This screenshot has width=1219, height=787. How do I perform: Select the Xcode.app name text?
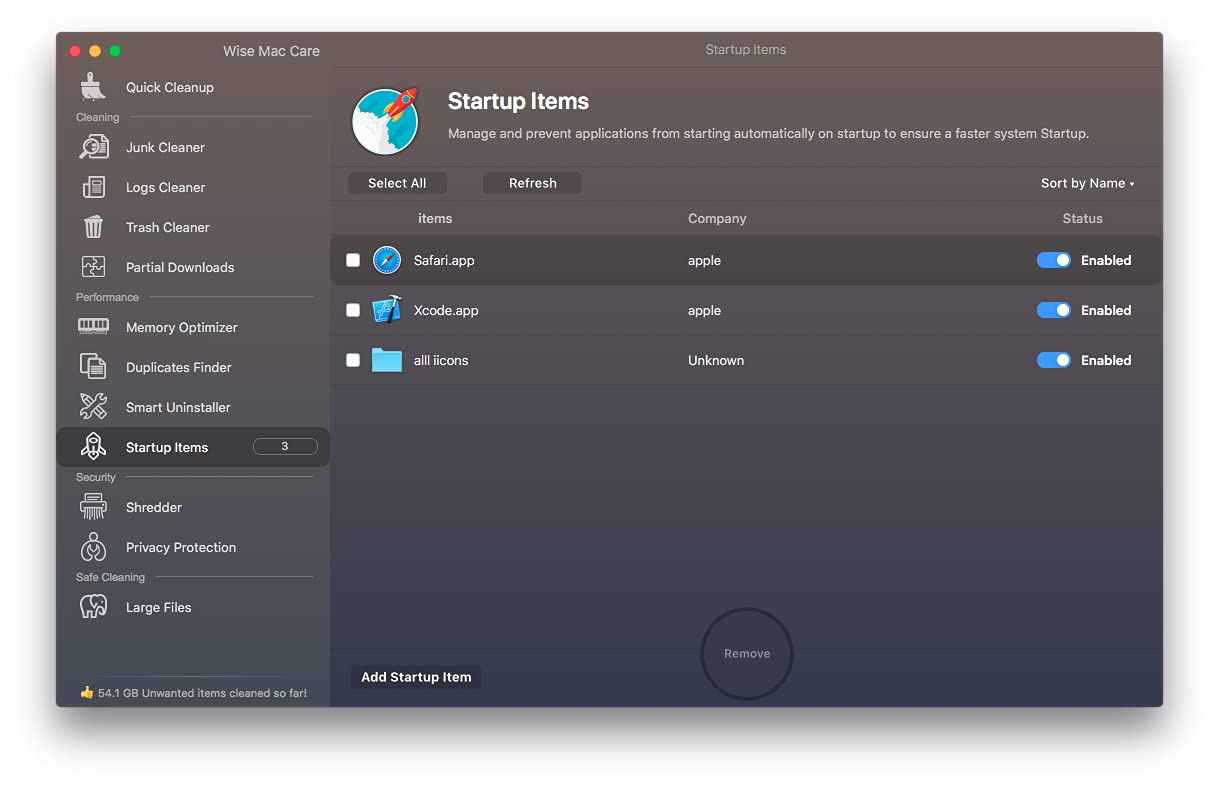[446, 310]
